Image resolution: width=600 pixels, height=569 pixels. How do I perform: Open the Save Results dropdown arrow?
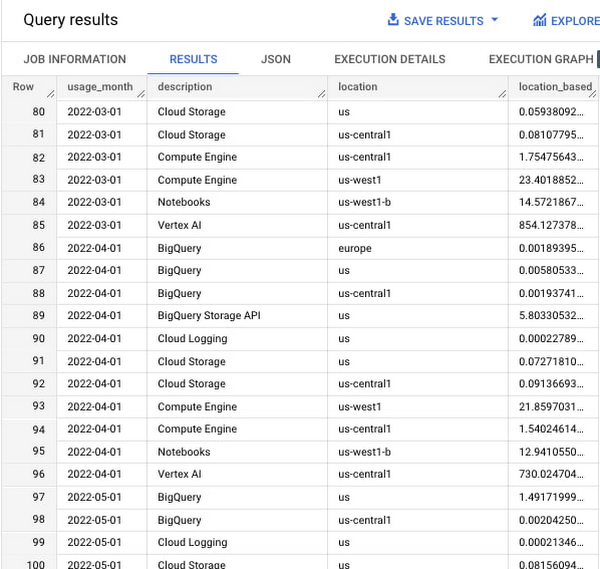(494, 19)
